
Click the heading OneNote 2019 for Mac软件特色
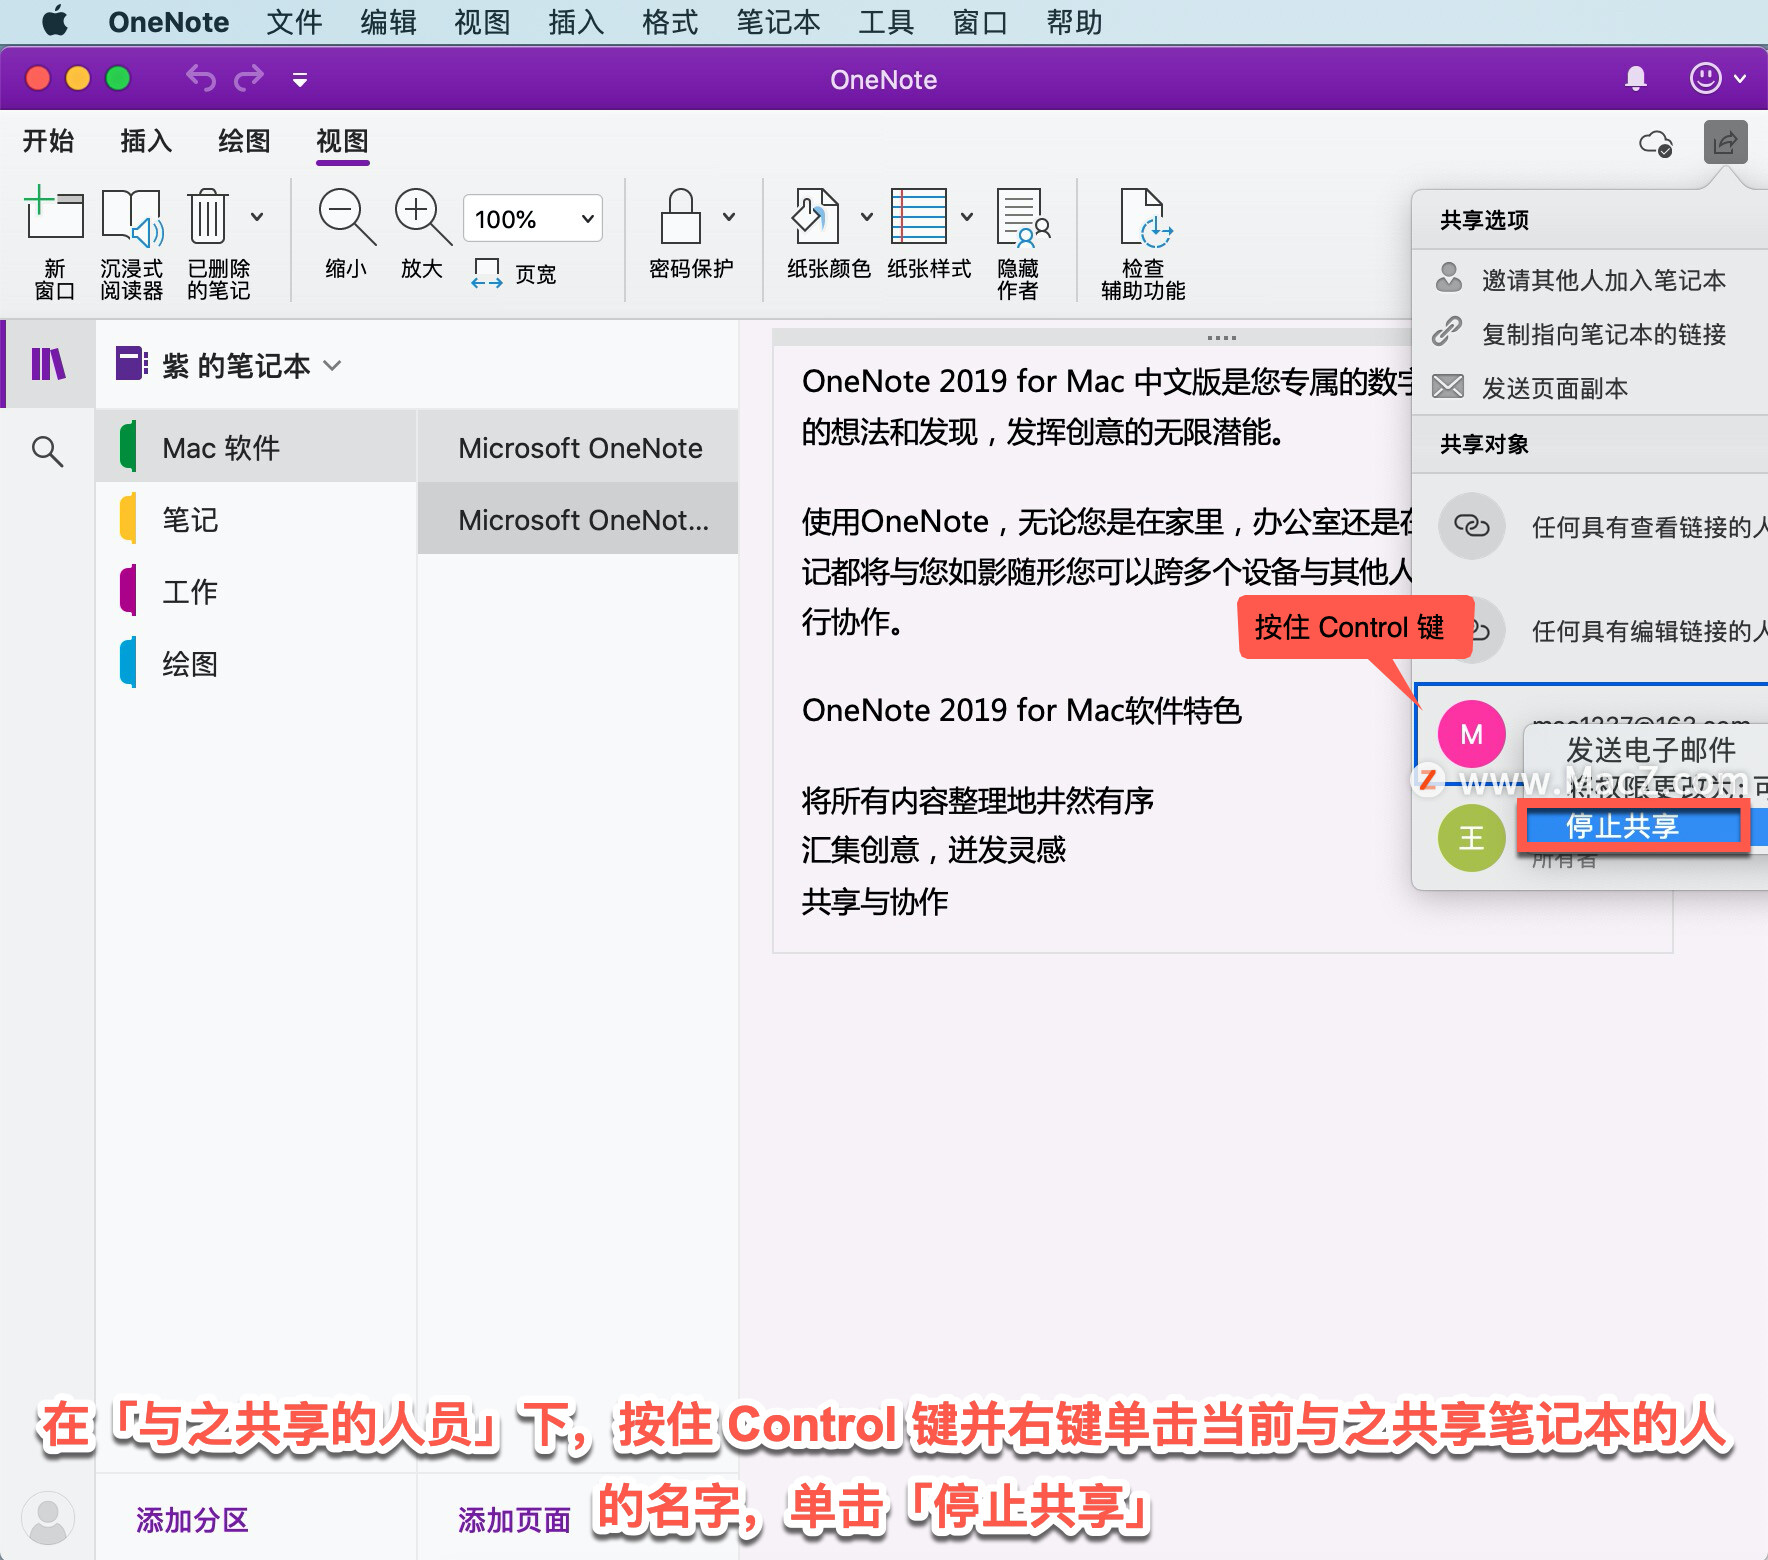click(1021, 710)
